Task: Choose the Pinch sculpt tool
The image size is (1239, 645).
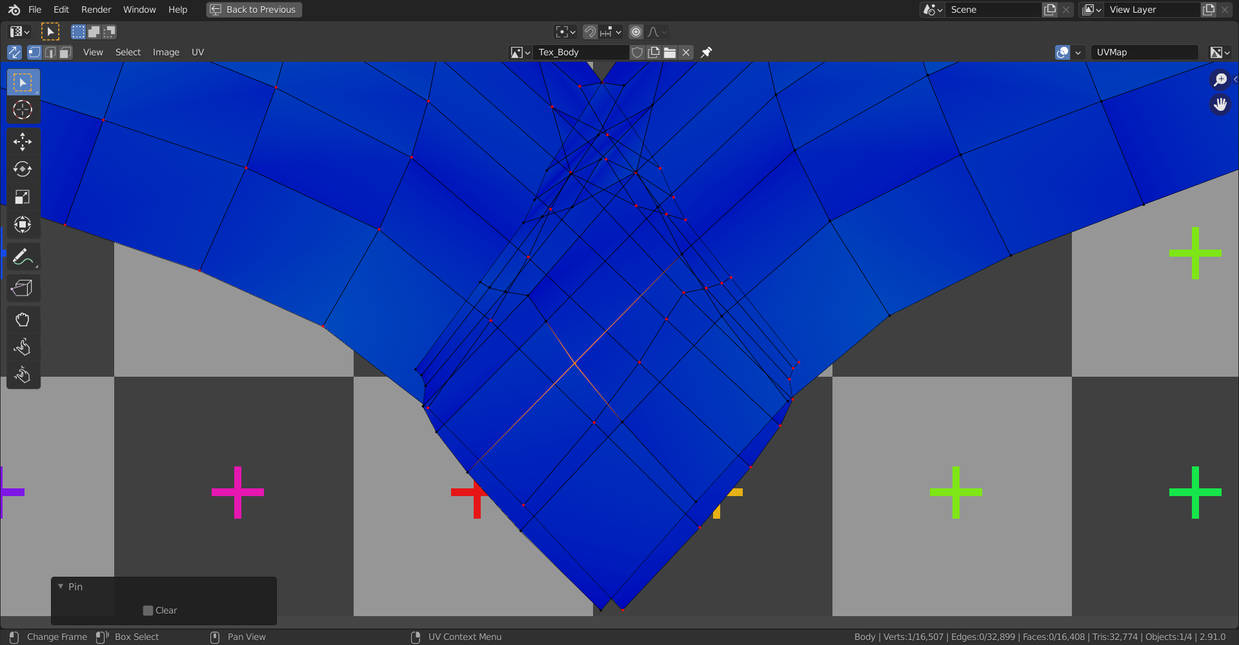Action: click(x=23, y=375)
